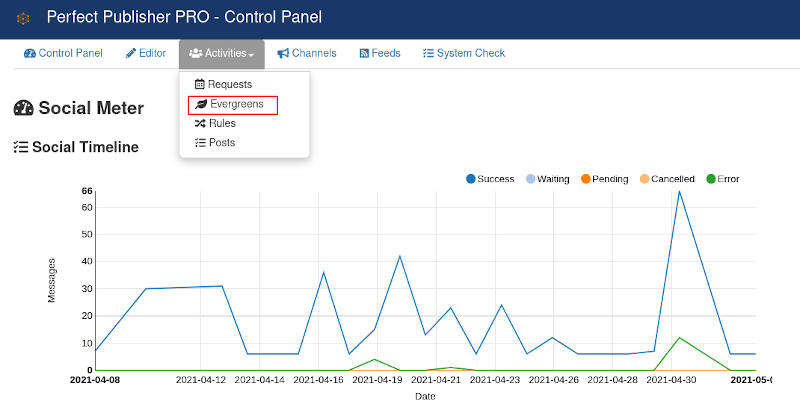Viewport: 800px width, 416px height.
Task: Click the Requests calendar icon
Action: [199, 84]
